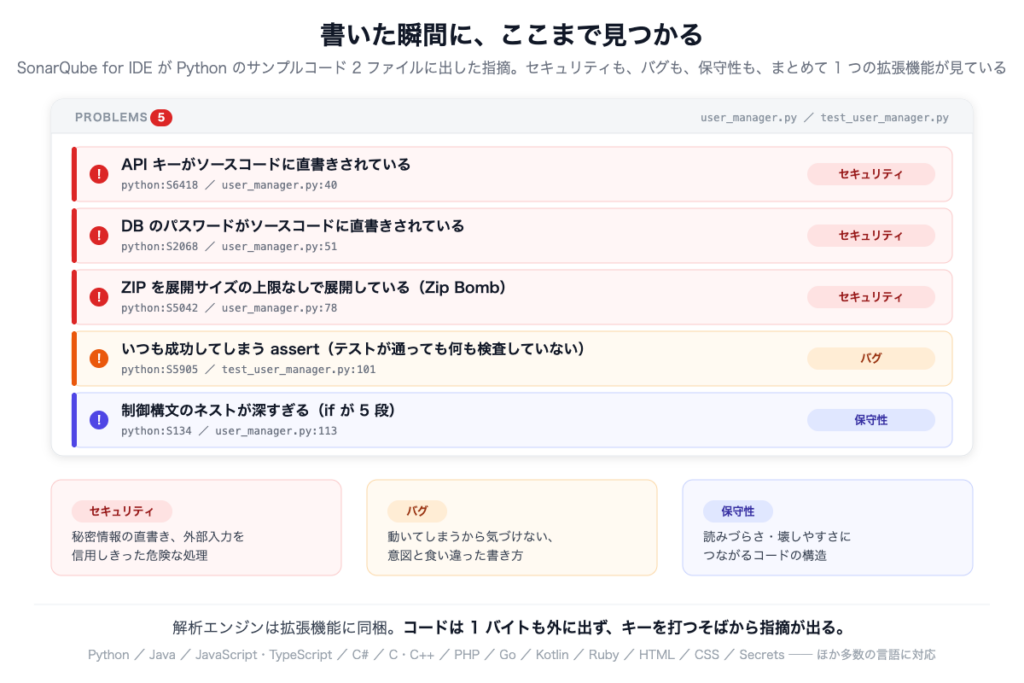Select the PROBLEMS panel tab
Screen dimensions: 1024x683
click(x=111, y=118)
